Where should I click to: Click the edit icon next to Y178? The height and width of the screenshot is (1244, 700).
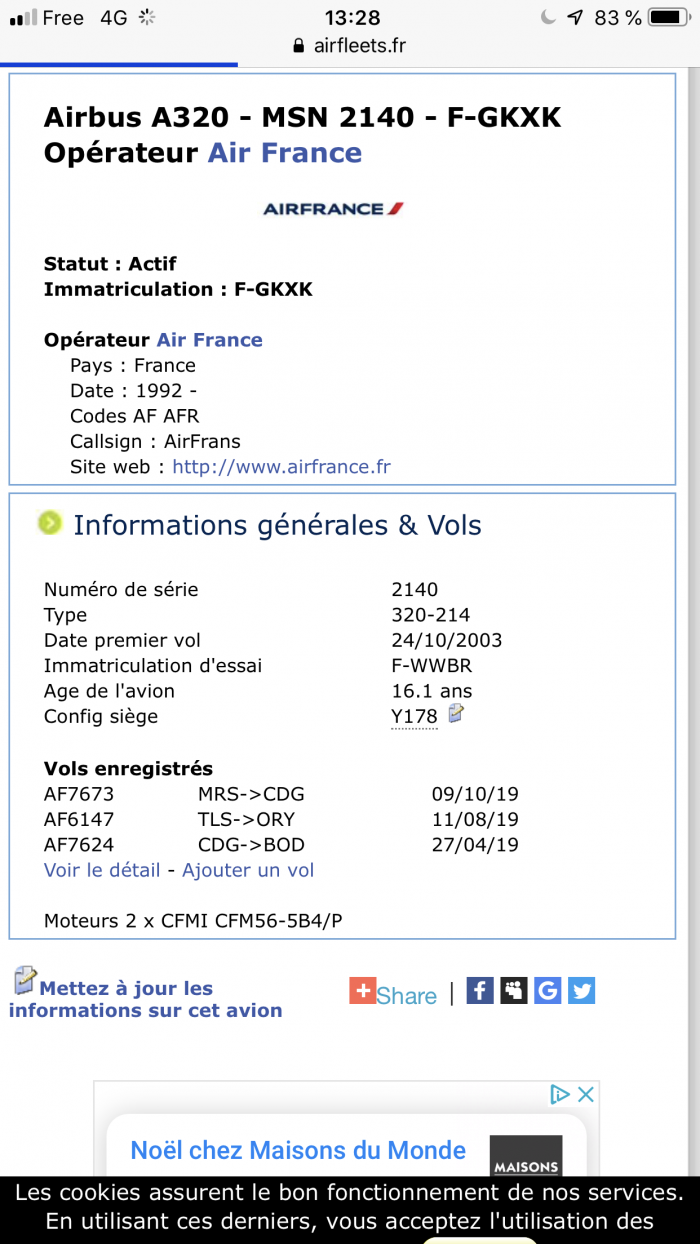pyautogui.click(x=456, y=714)
